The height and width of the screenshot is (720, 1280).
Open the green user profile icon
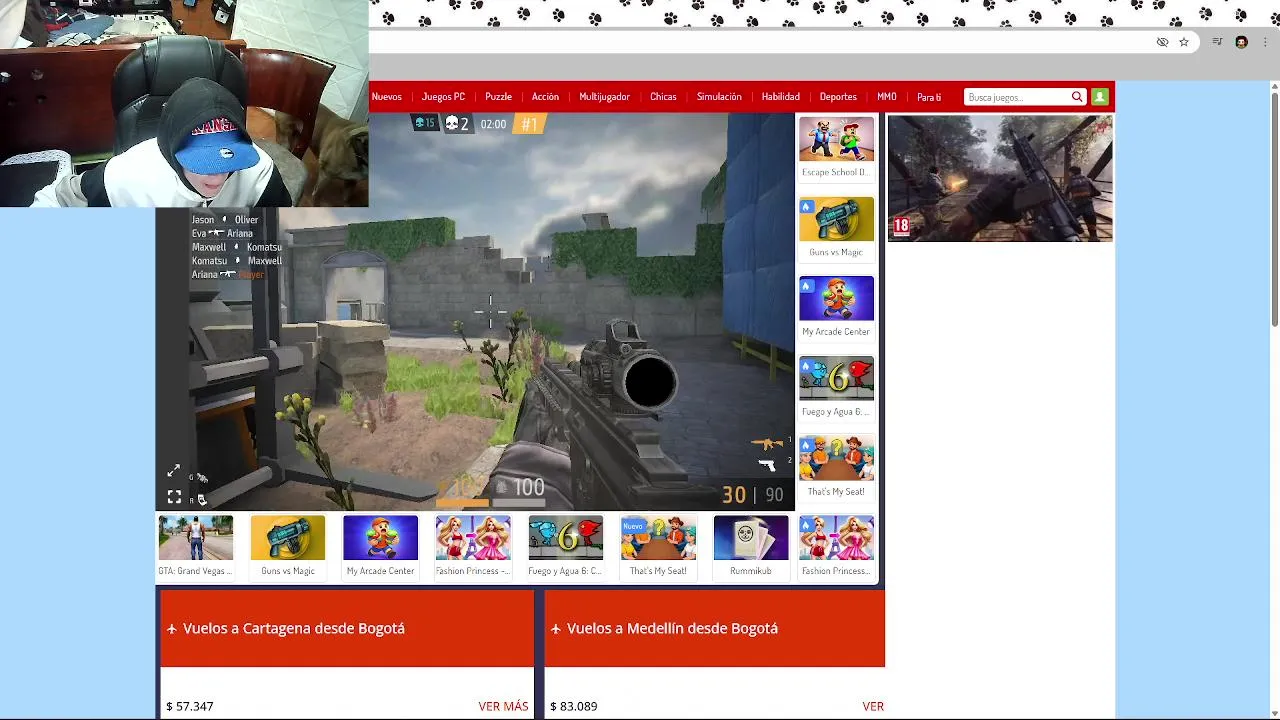1100,97
